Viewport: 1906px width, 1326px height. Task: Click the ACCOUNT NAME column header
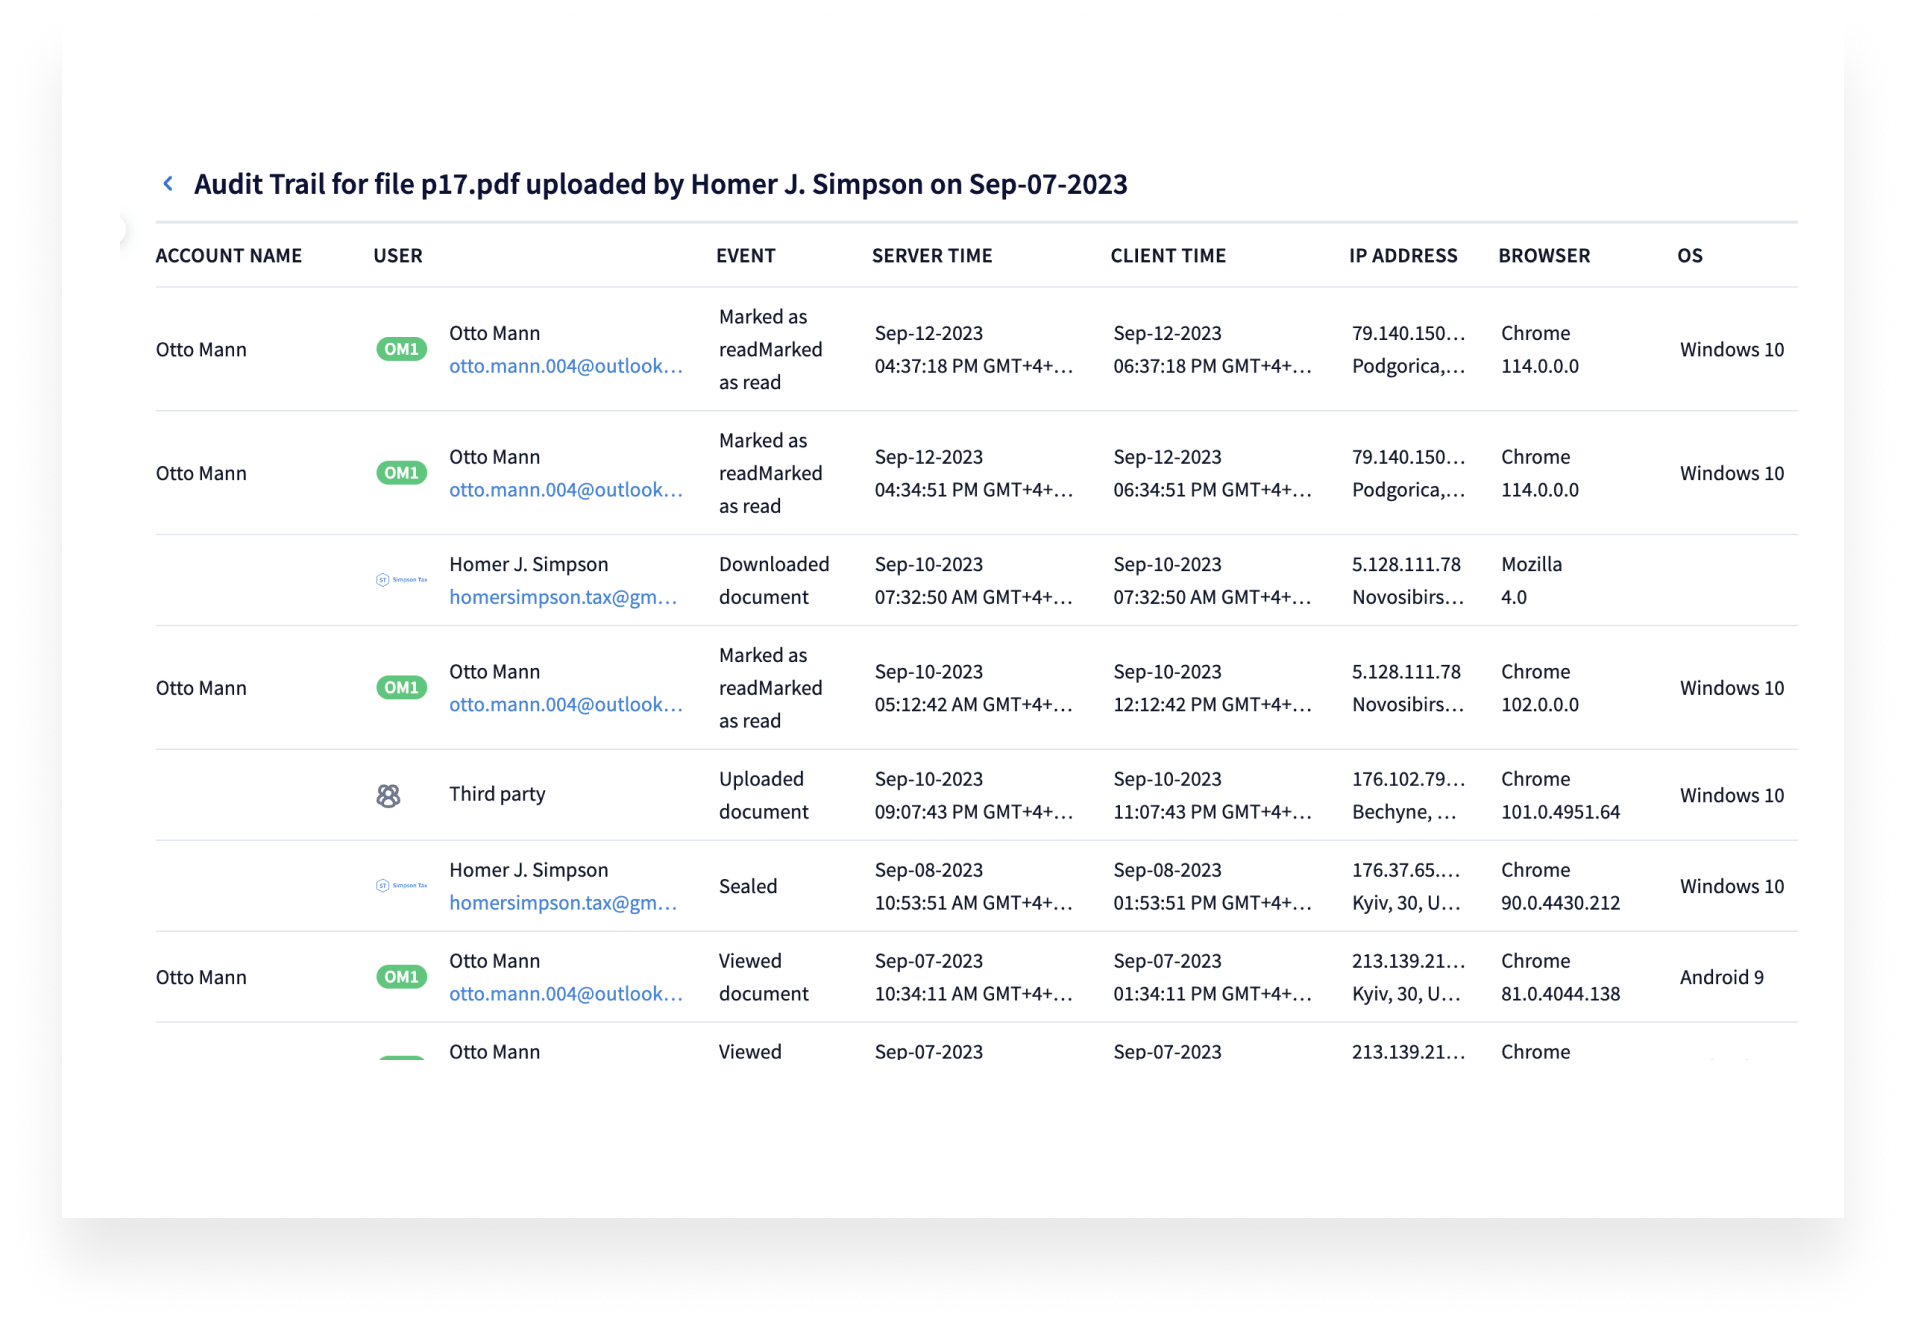(x=228, y=255)
